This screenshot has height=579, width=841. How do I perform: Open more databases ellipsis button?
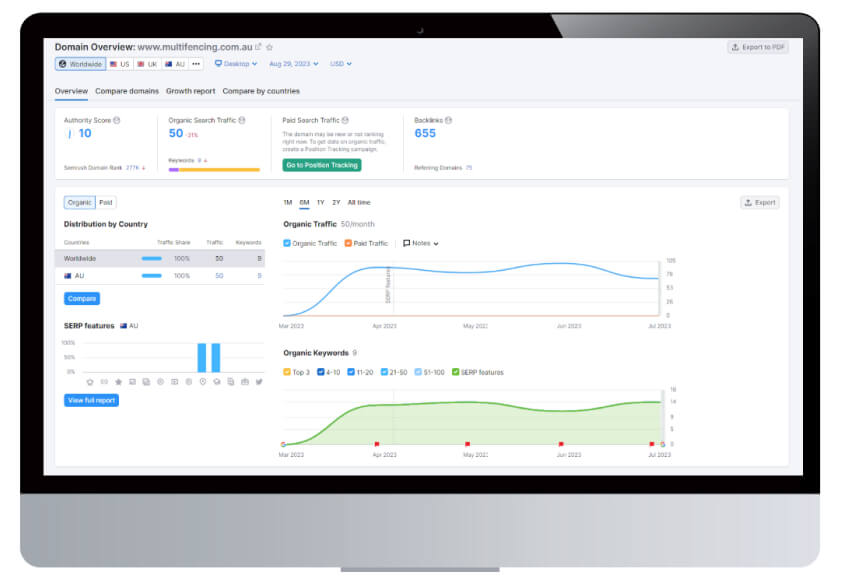(x=196, y=64)
